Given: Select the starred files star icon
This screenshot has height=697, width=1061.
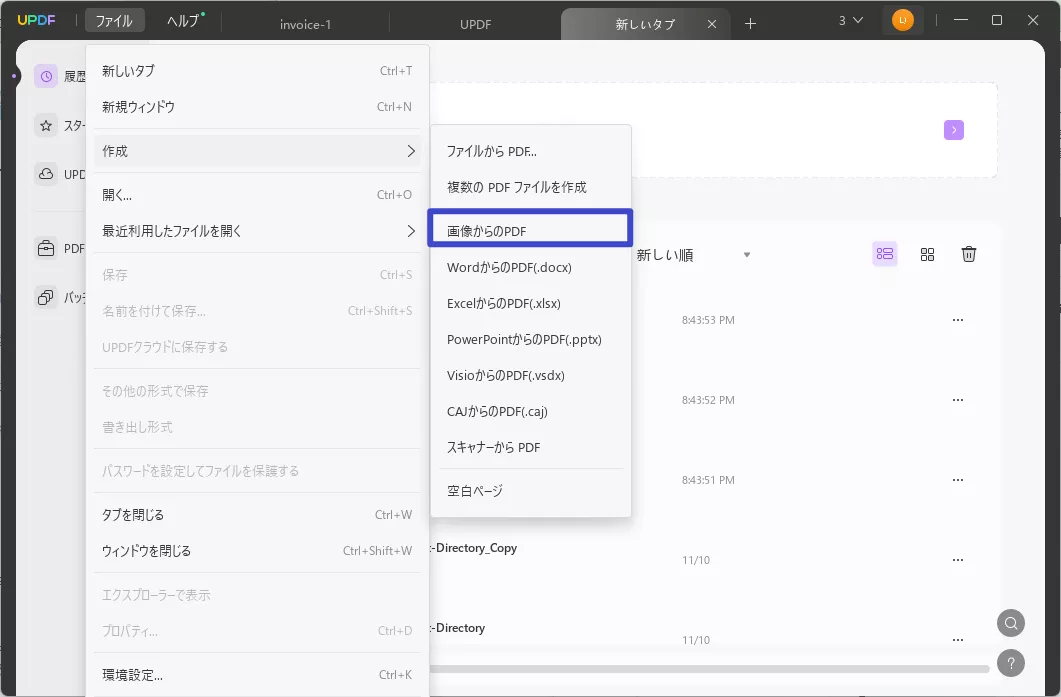Looking at the screenshot, I should (x=46, y=125).
